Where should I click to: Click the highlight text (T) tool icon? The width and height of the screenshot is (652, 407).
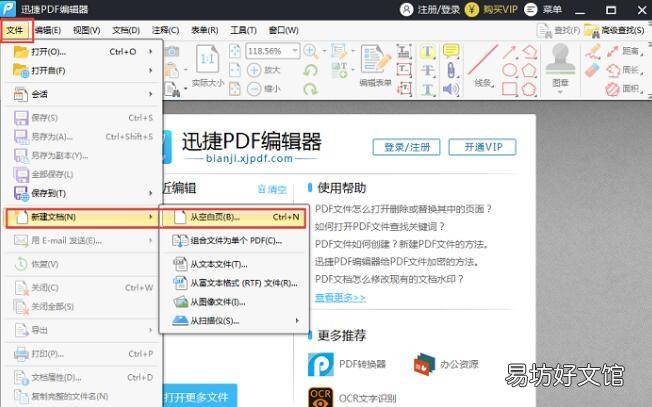tap(427, 51)
